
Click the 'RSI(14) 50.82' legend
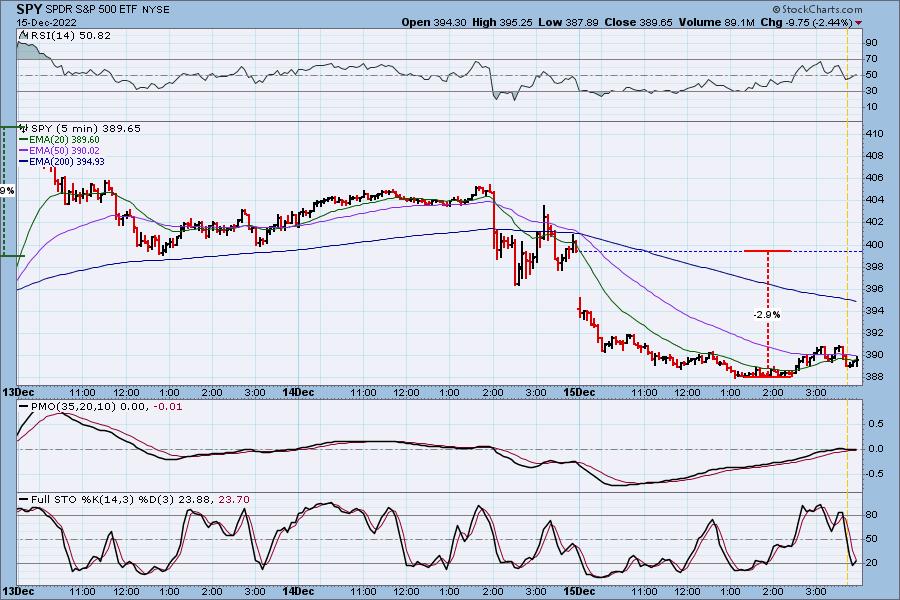[70, 35]
